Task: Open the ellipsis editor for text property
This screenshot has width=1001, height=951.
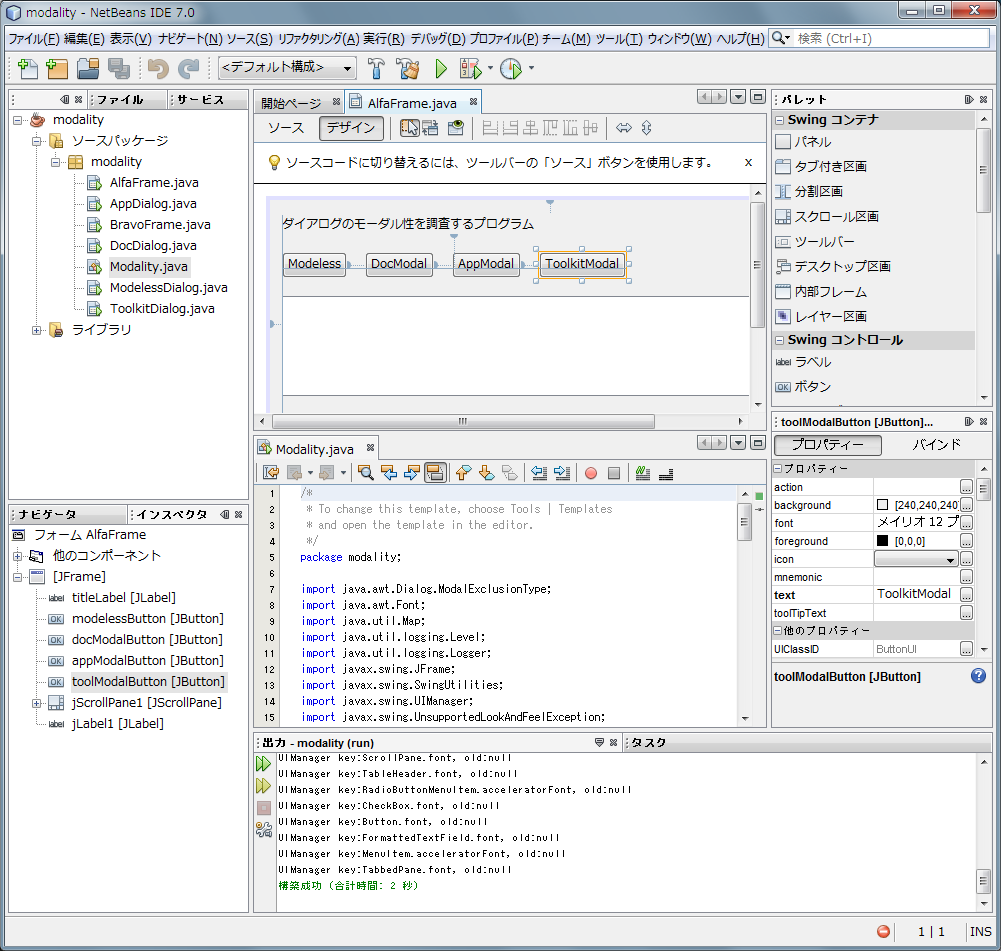Action: pyautogui.click(x=967, y=595)
